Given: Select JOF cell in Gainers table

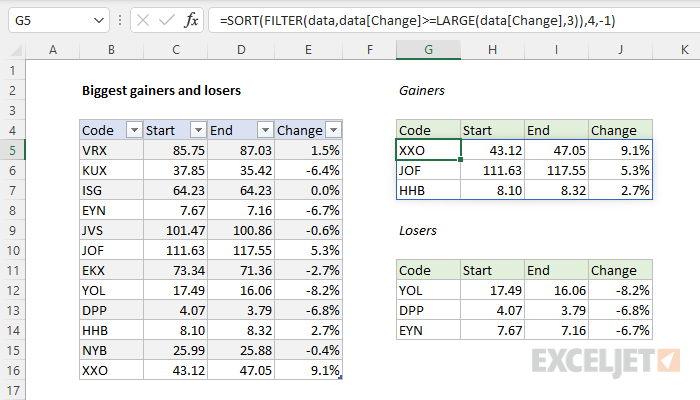Looking at the screenshot, I should 429,171.
